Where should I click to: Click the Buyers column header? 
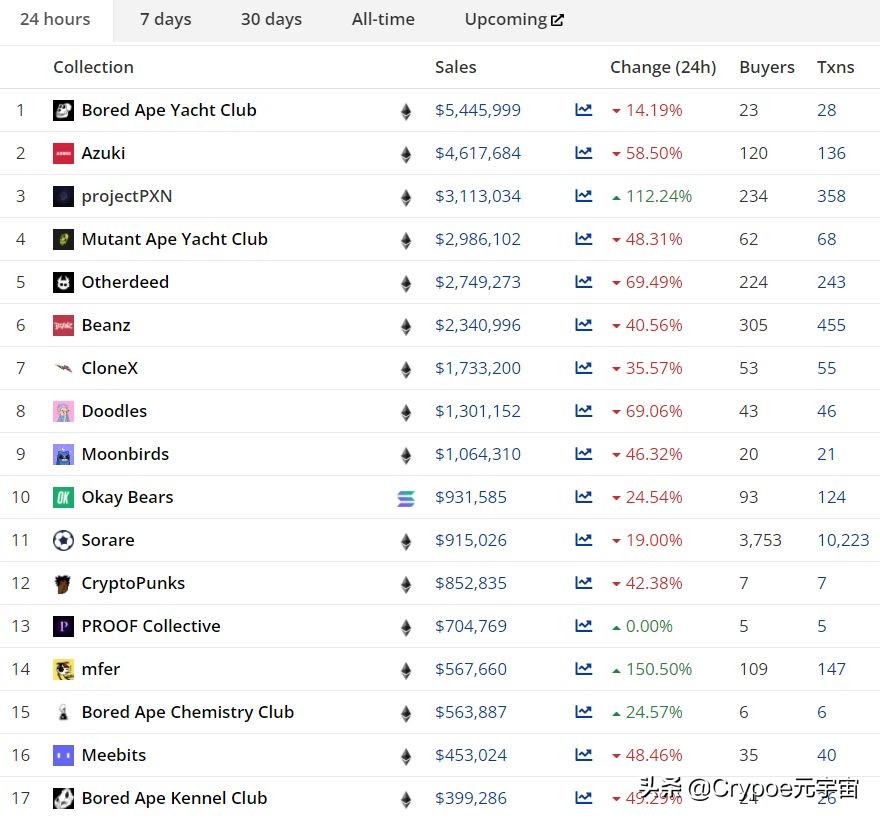tap(767, 67)
